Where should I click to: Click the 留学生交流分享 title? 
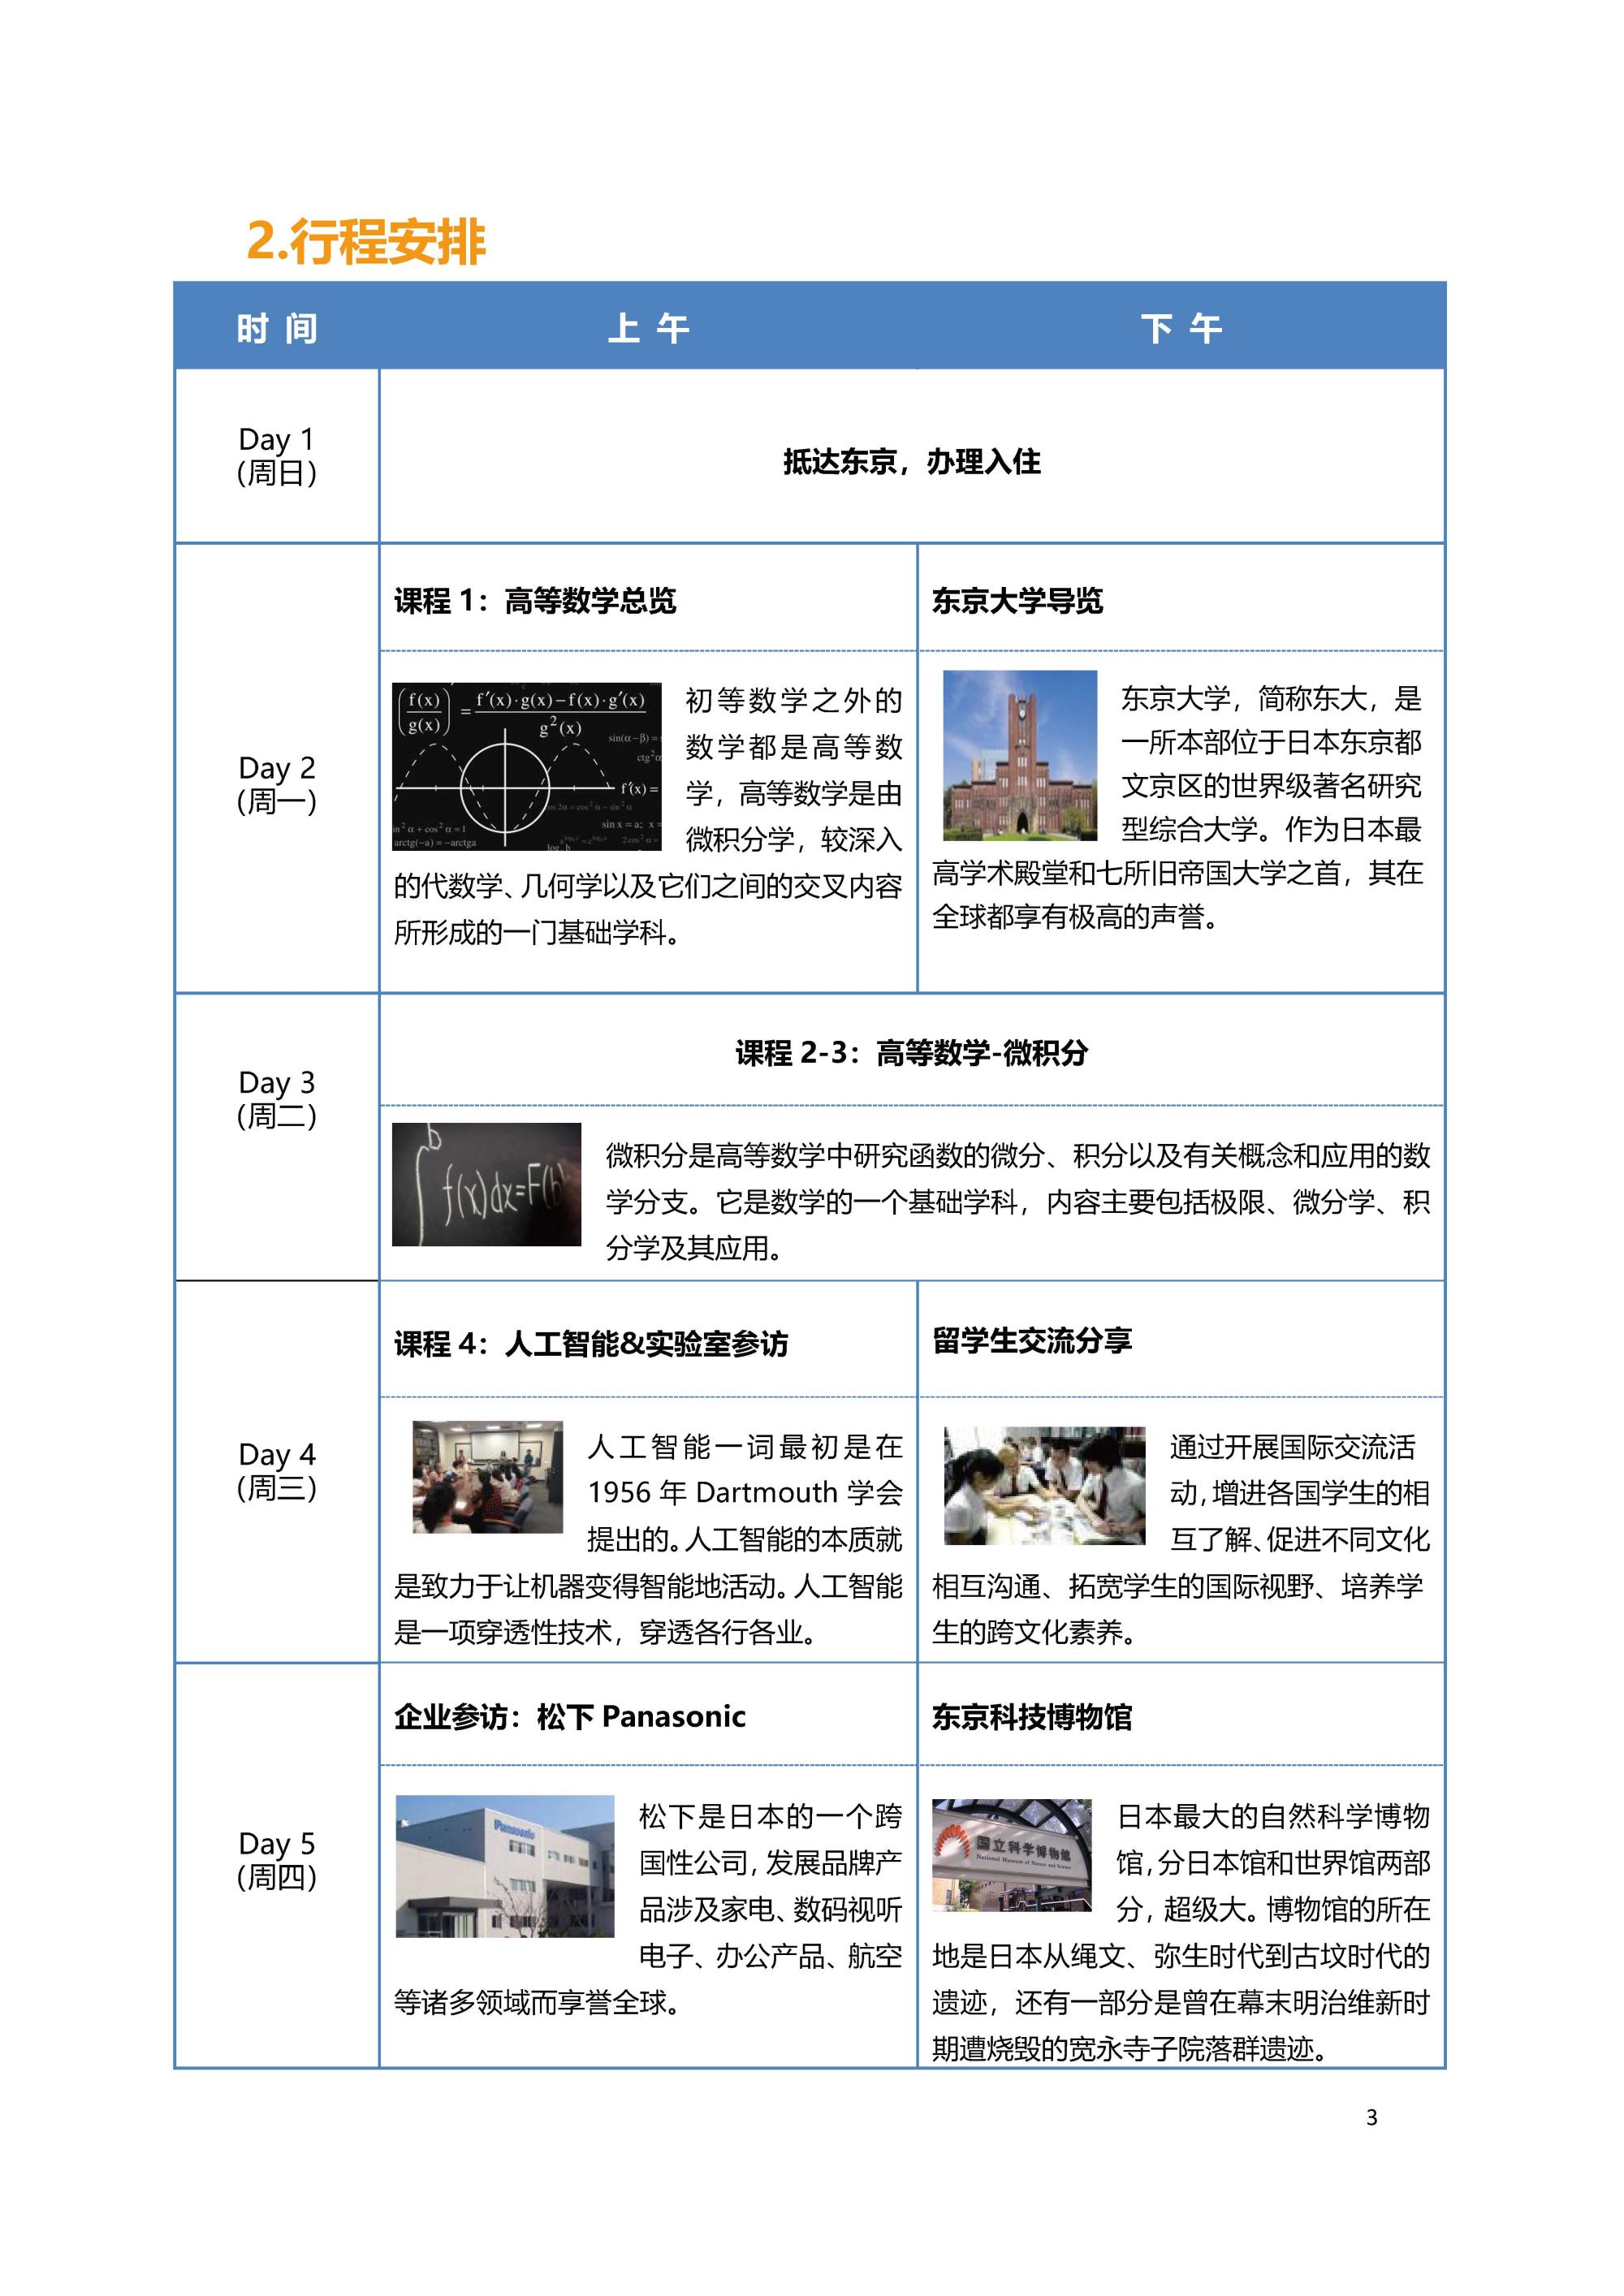point(1031,1340)
